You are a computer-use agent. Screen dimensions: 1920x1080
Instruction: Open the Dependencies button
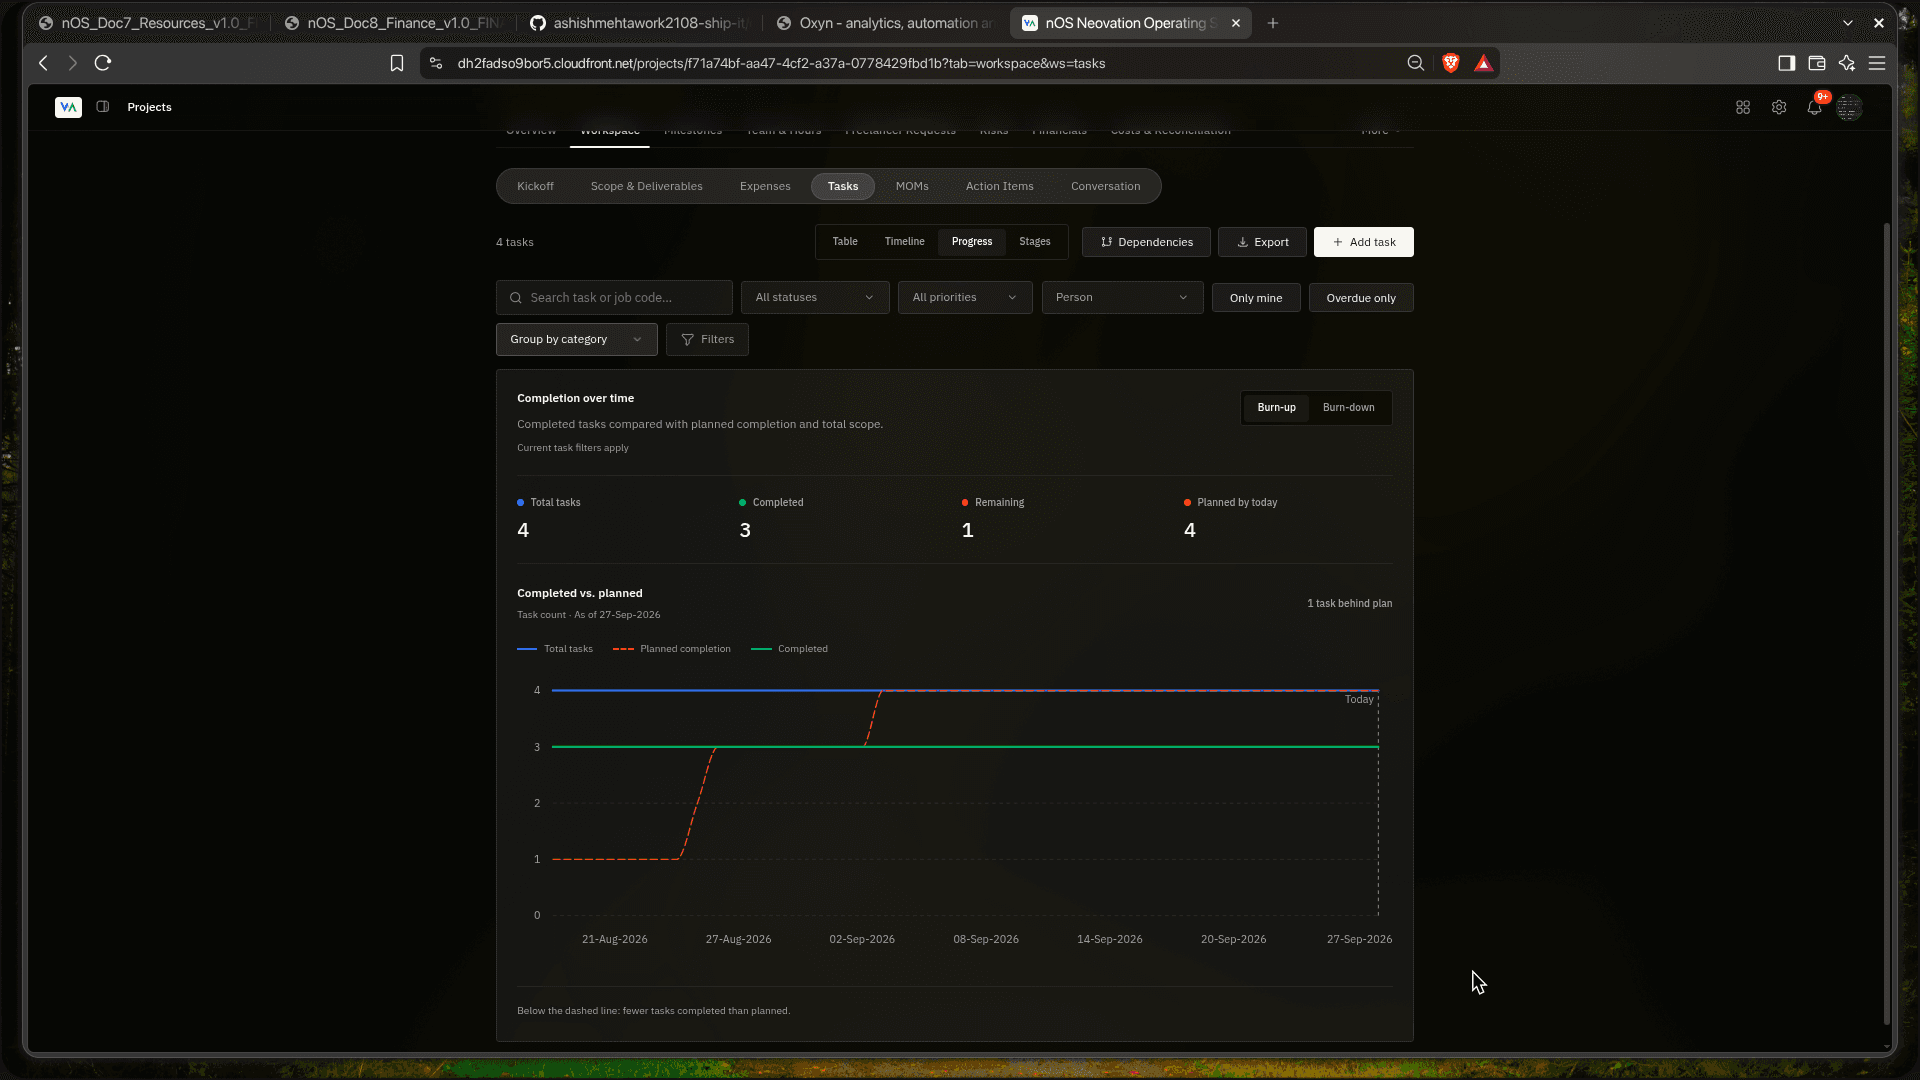click(1146, 242)
